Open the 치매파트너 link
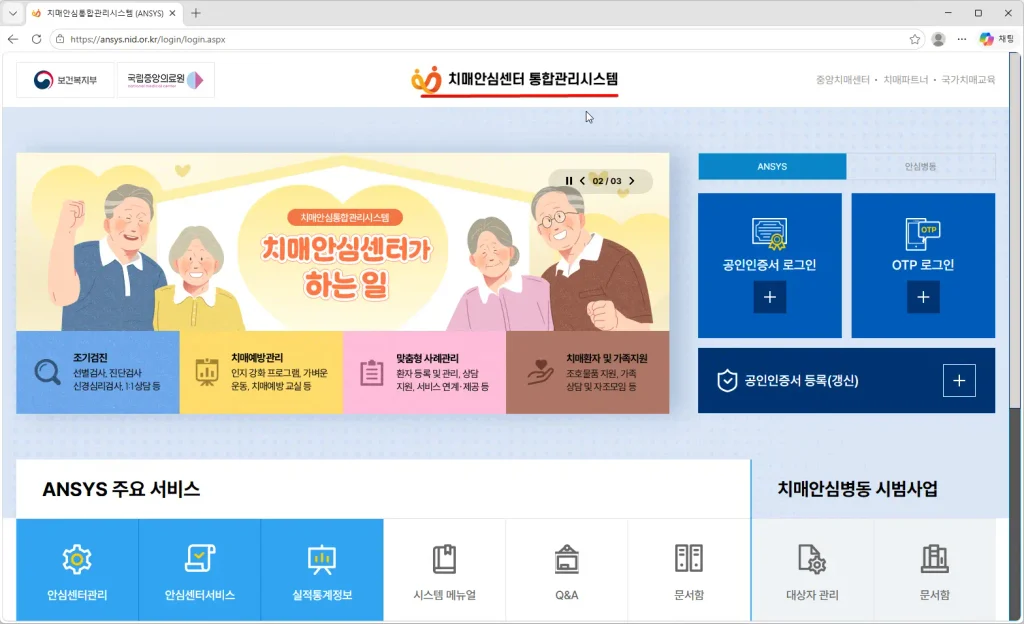The image size is (1024, 624). tap(905, 80)
